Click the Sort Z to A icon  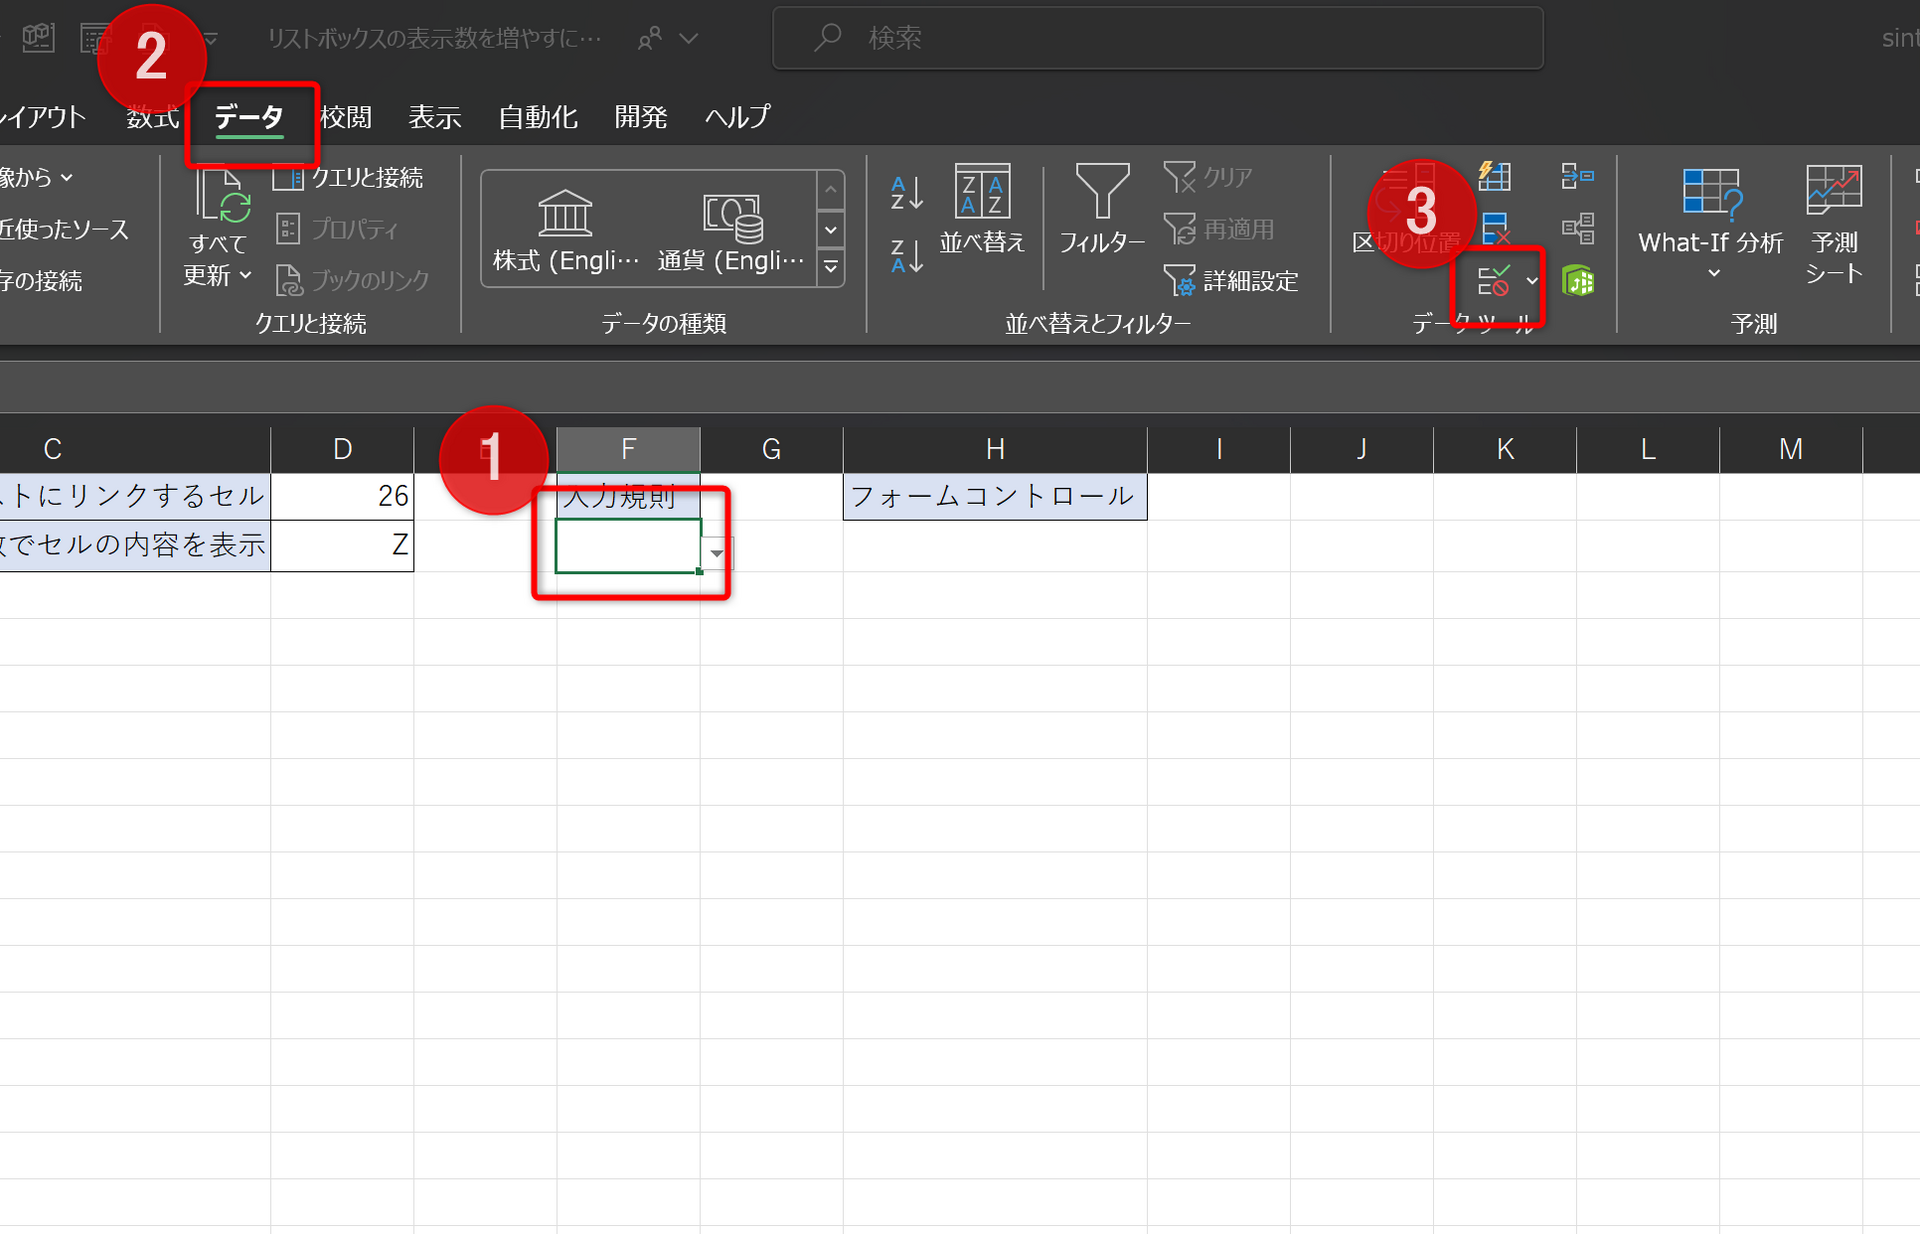click(906, 256)
